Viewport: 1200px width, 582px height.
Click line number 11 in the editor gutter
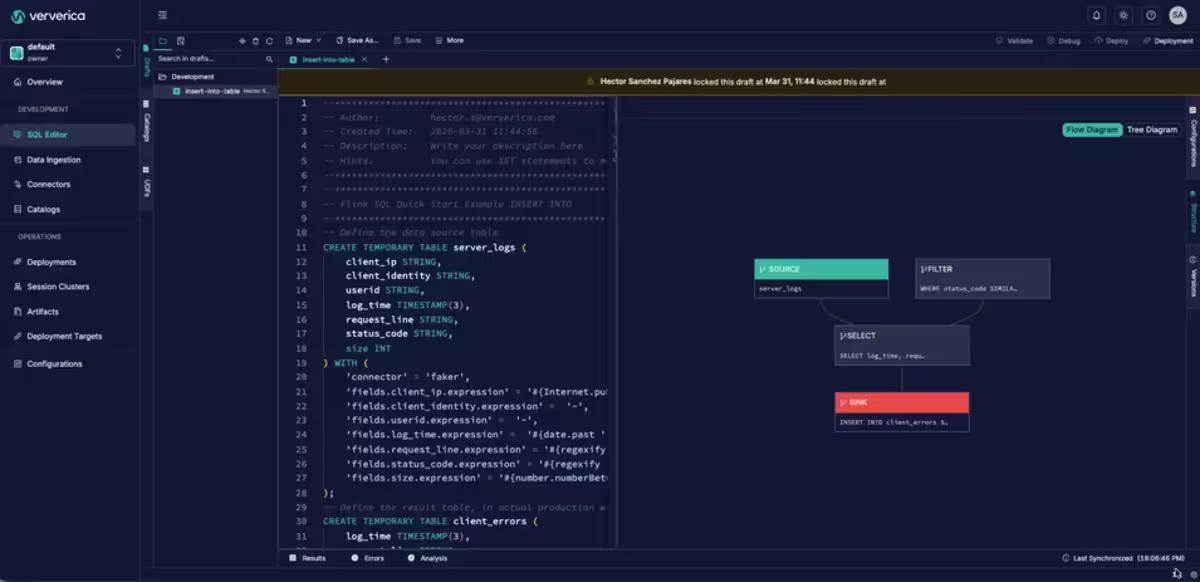coord(301,246)
